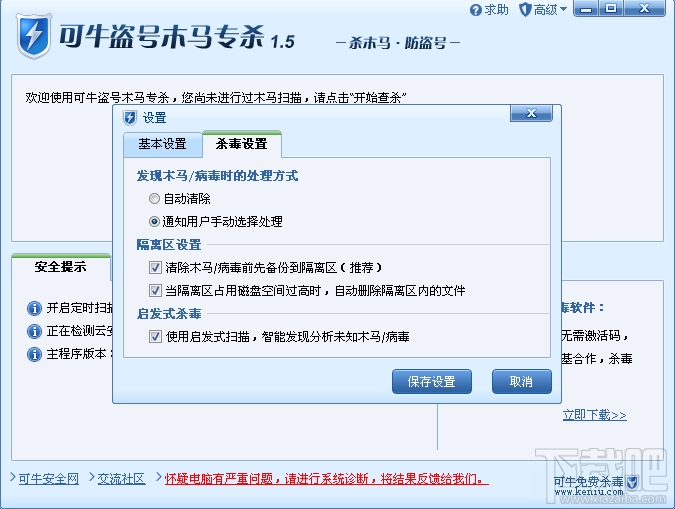675x509 pixels.
Task: Click www.keniu.com text at bottom right
Action: tap(588, 492)
